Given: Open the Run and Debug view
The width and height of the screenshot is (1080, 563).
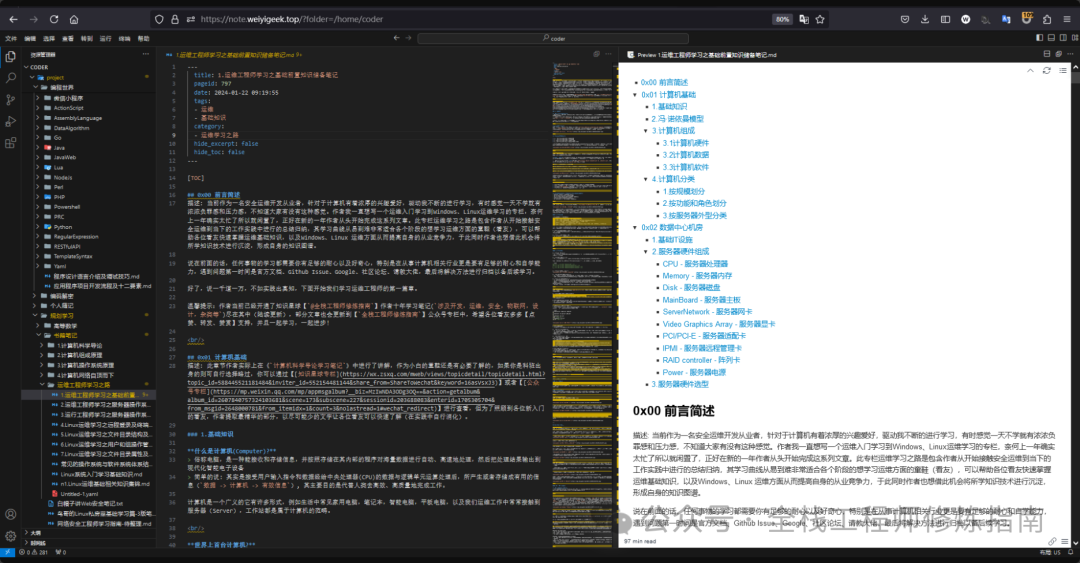Looking at the screenshot, I should 10,121.
